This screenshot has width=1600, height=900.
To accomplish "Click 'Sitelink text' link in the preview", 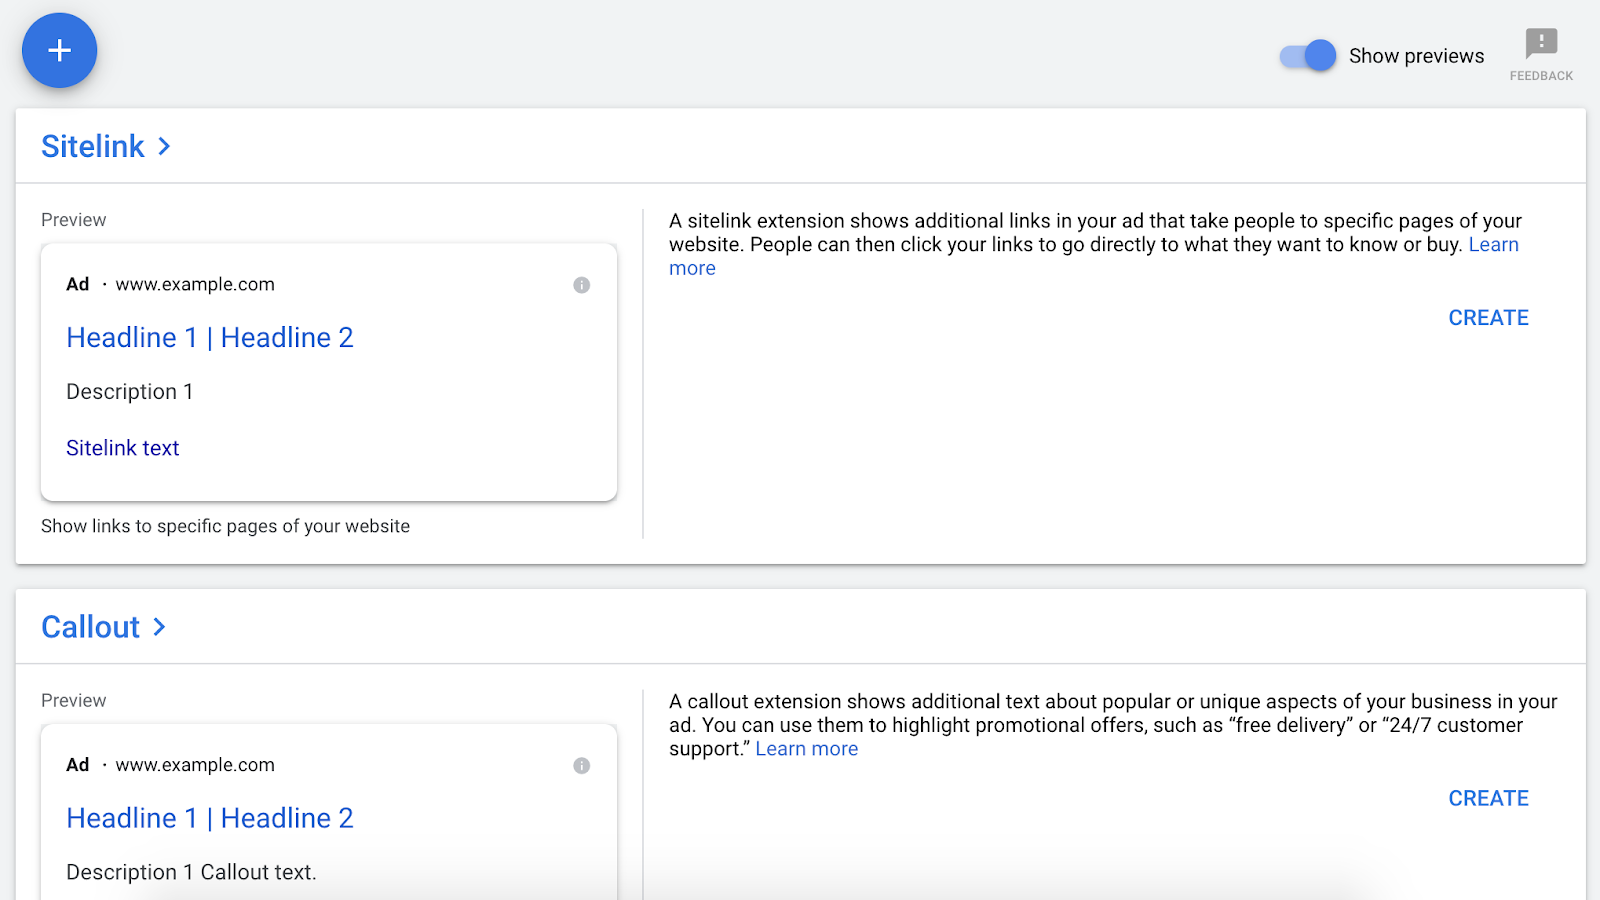I will pos(123,448).
